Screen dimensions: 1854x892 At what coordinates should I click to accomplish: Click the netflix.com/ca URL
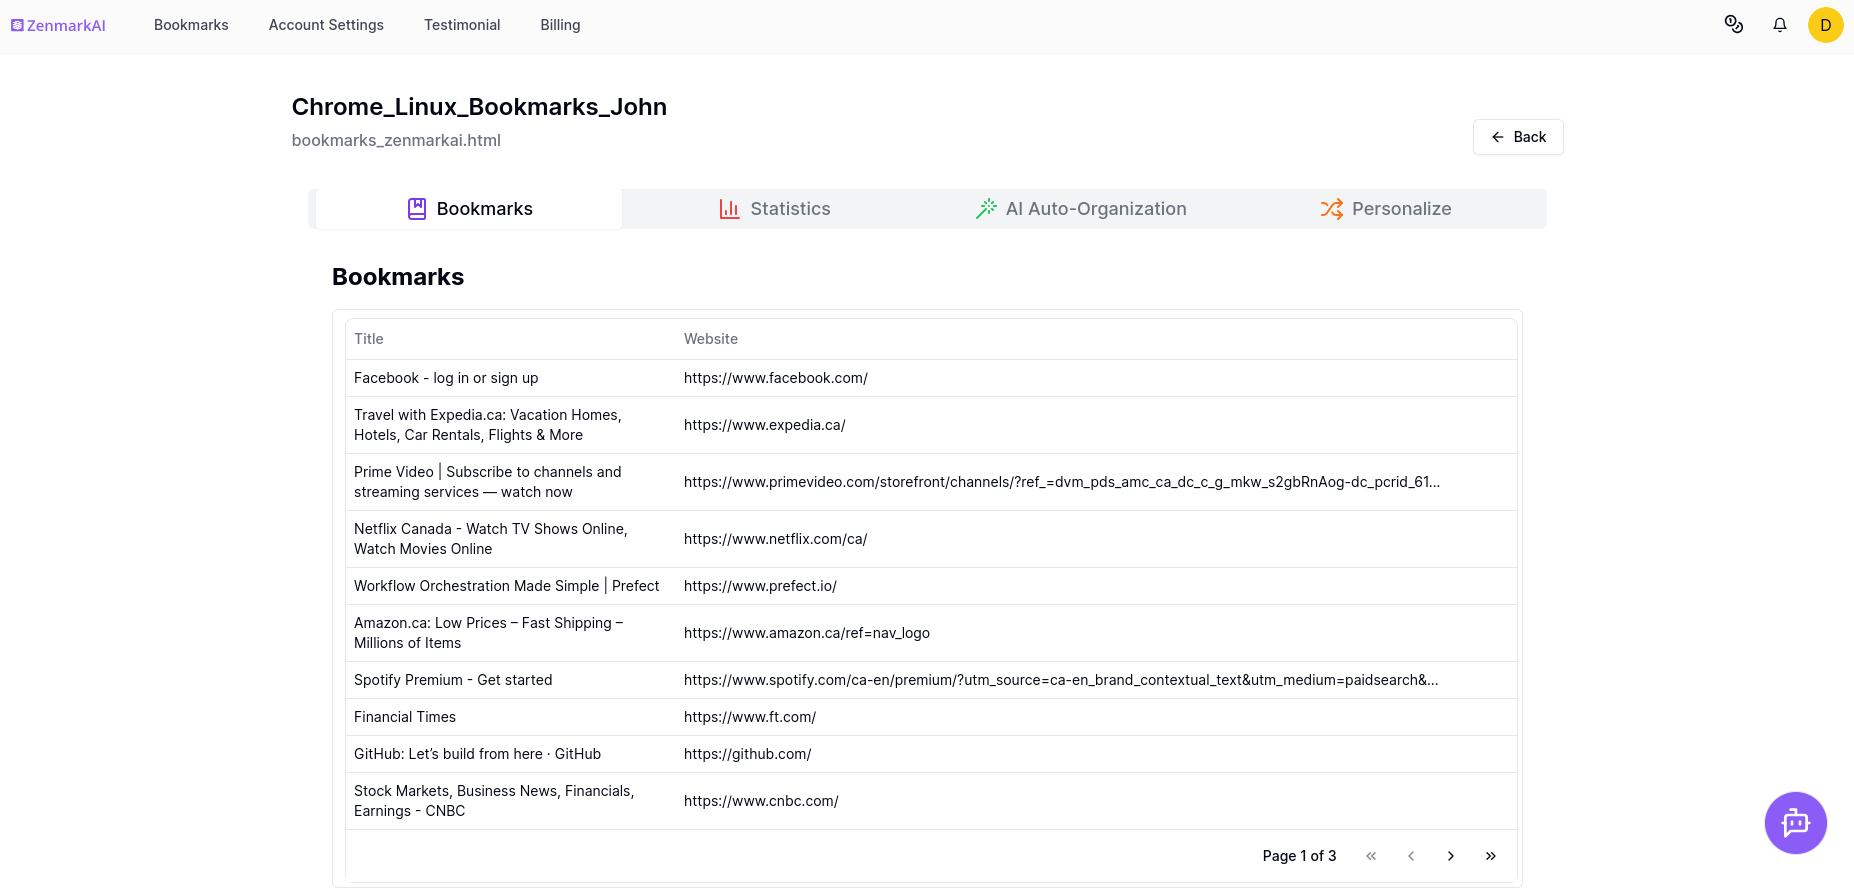click(x=776, y=539)
